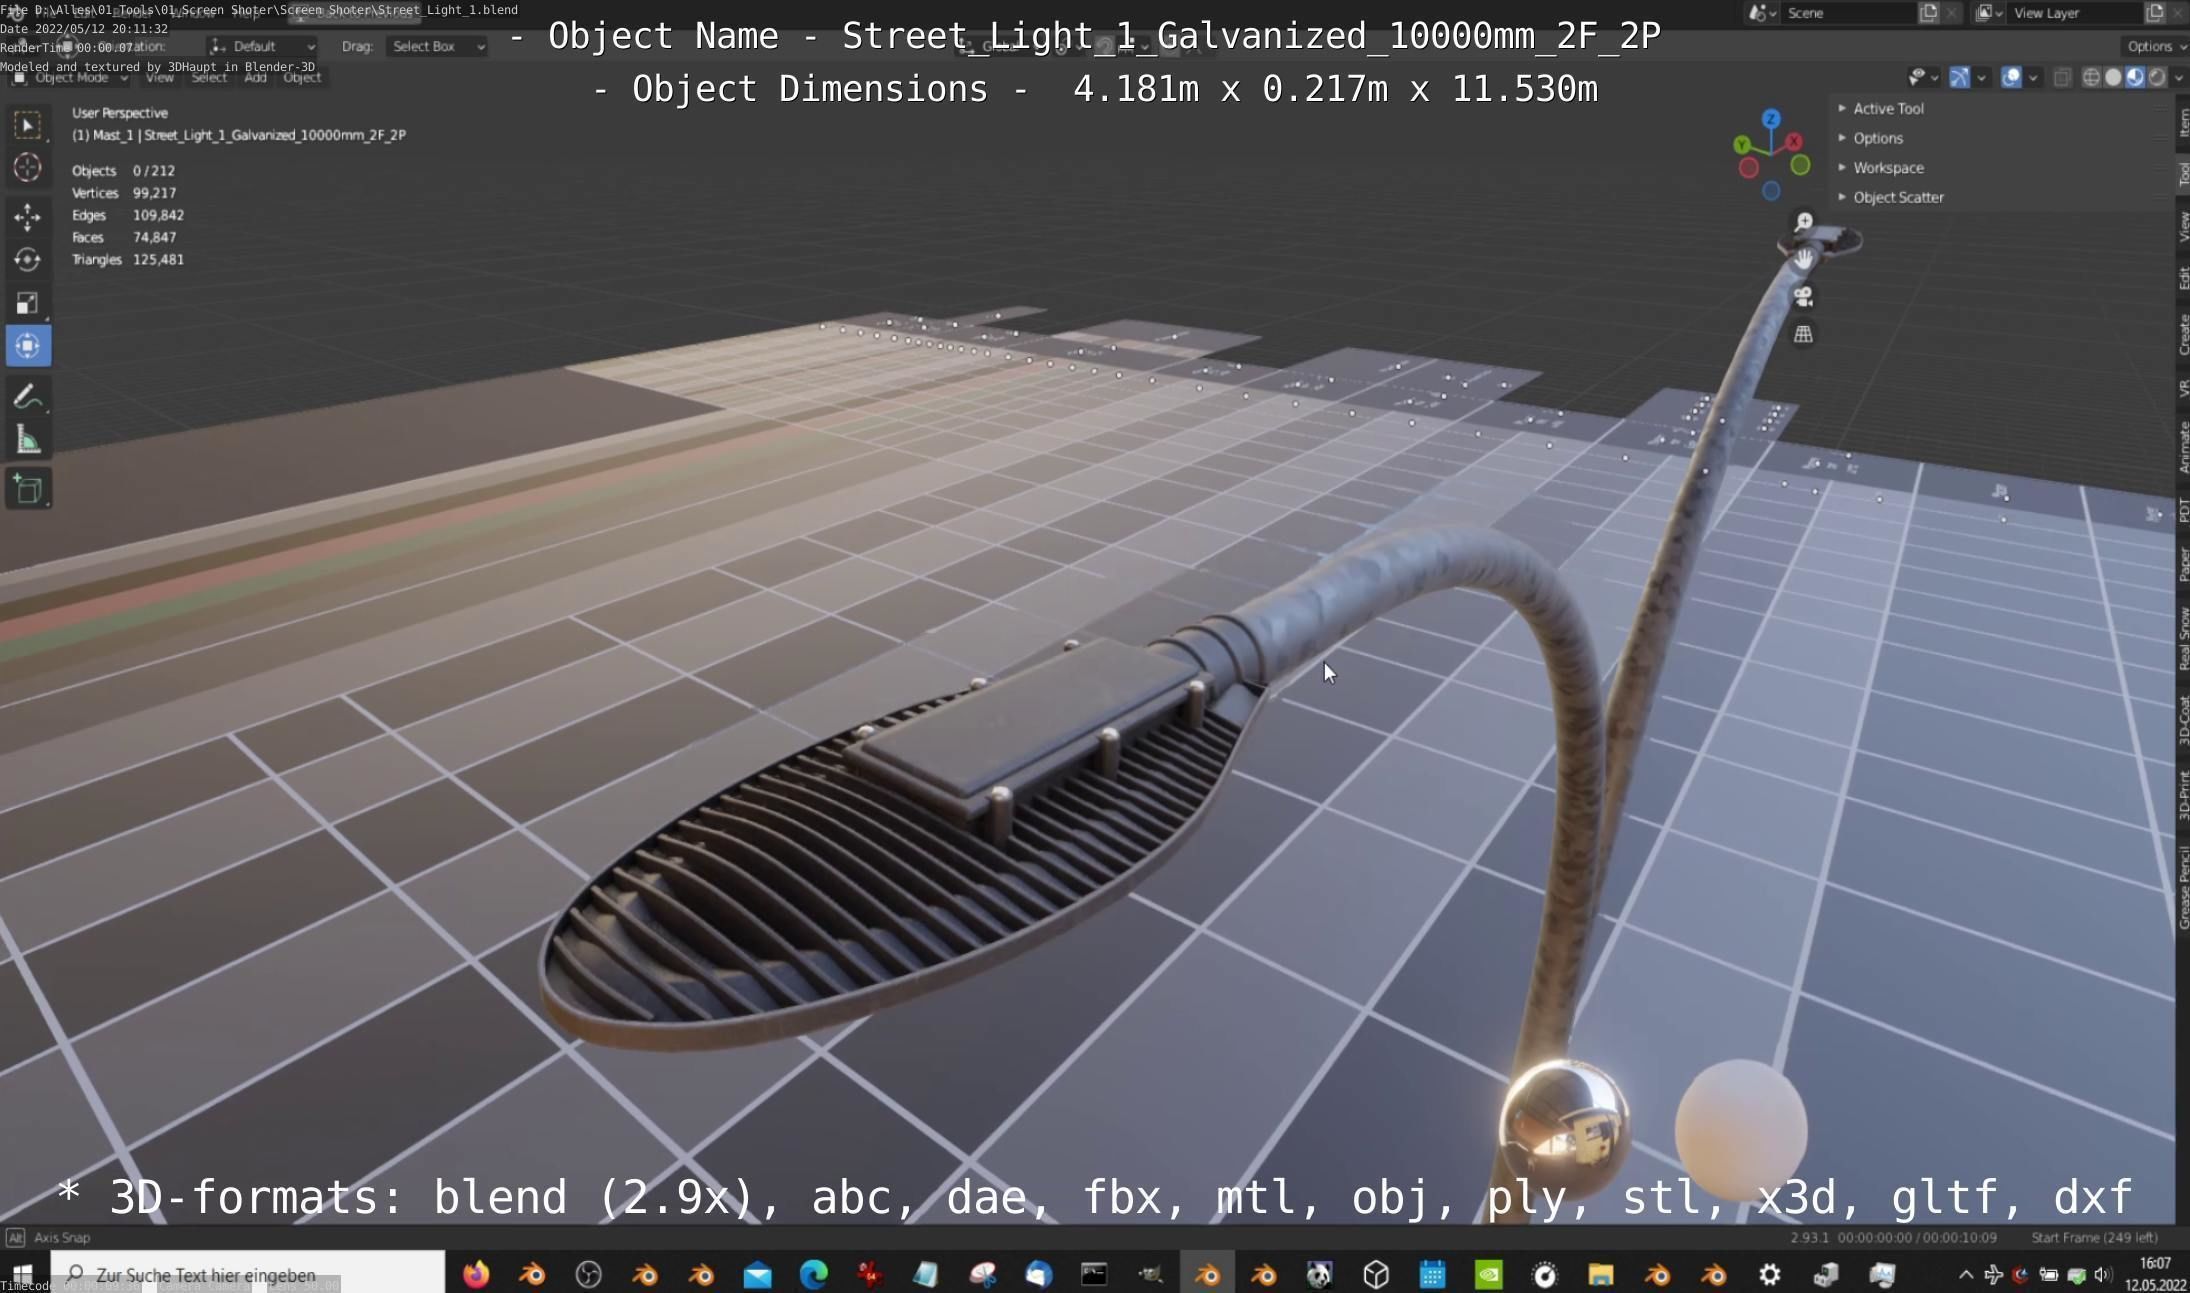Expand the Object Scatter panel
This screenshot has height=1293, width=2190.
(x=1897, y=197)
